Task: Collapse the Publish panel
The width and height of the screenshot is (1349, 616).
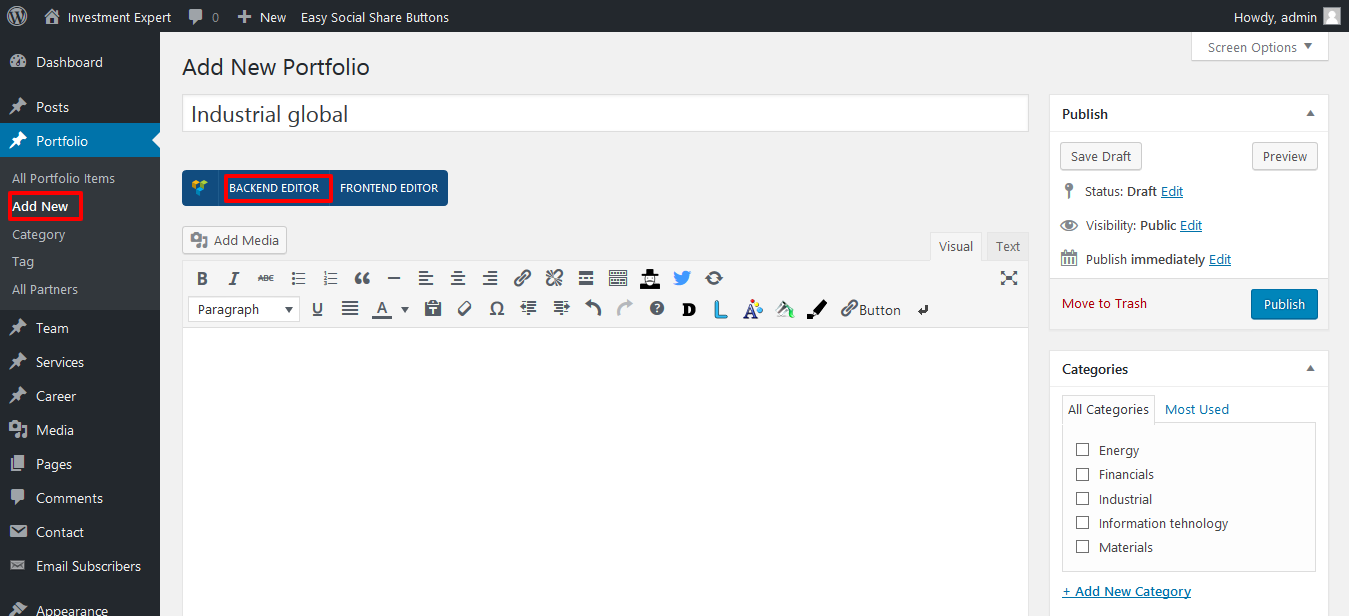Action: (1310, 114)
